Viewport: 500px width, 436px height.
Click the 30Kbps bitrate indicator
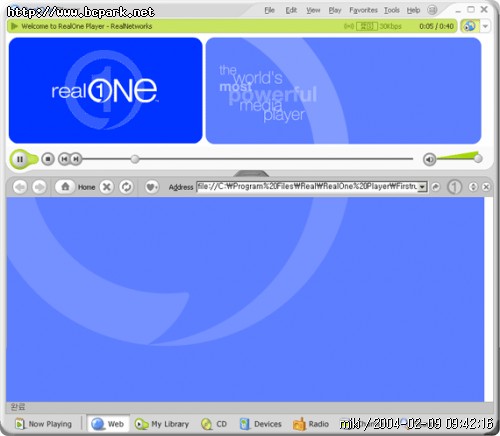click(390, 26)
